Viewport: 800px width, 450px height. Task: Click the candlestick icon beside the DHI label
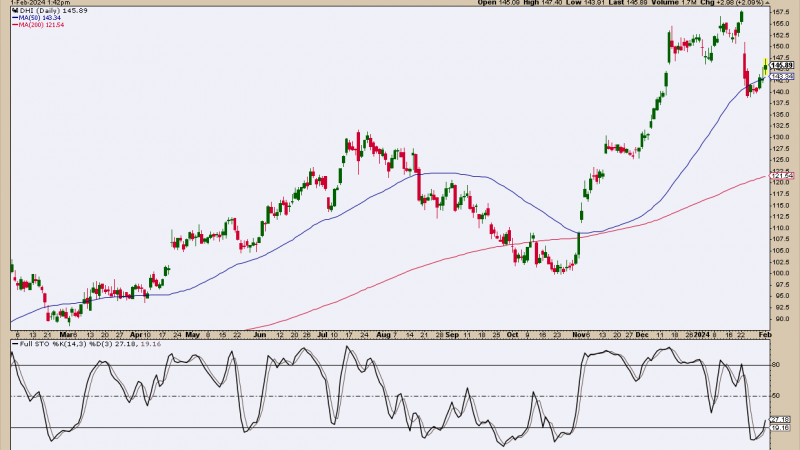(15, 10)
